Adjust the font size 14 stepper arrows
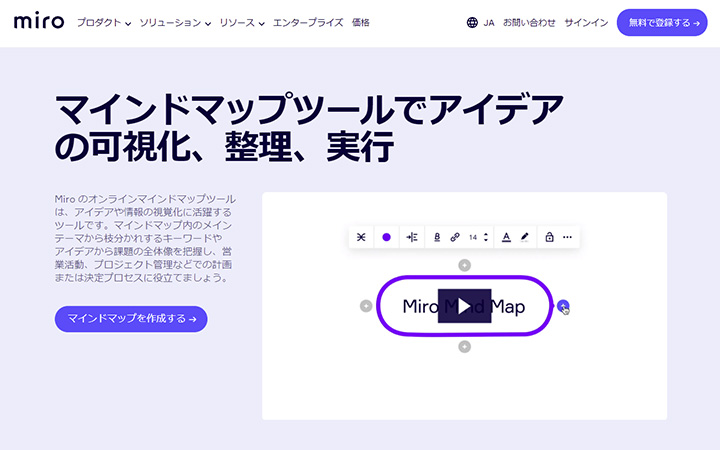720x450 pixels. click(x=485, y=237)
